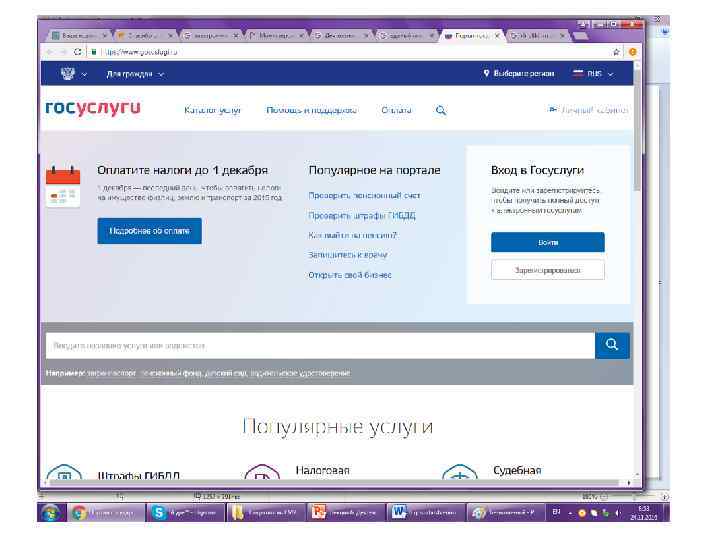Focus the service name search field
The image size is (720, 540).
pos(320,345)
